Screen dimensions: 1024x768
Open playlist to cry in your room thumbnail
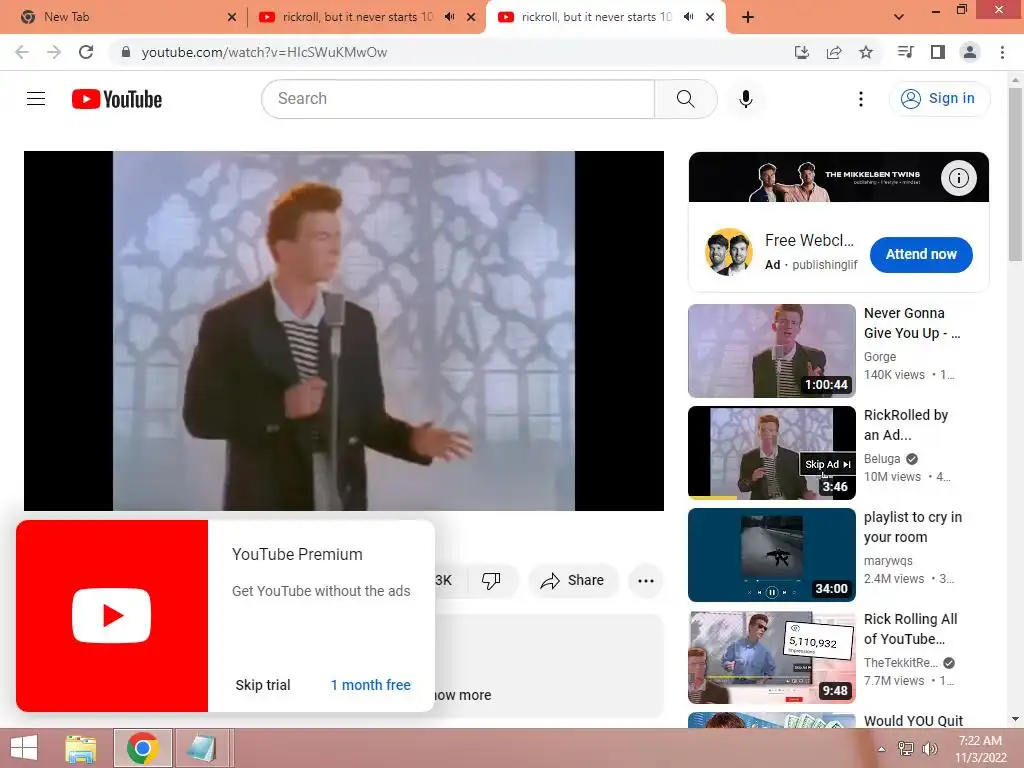(771, 554)
